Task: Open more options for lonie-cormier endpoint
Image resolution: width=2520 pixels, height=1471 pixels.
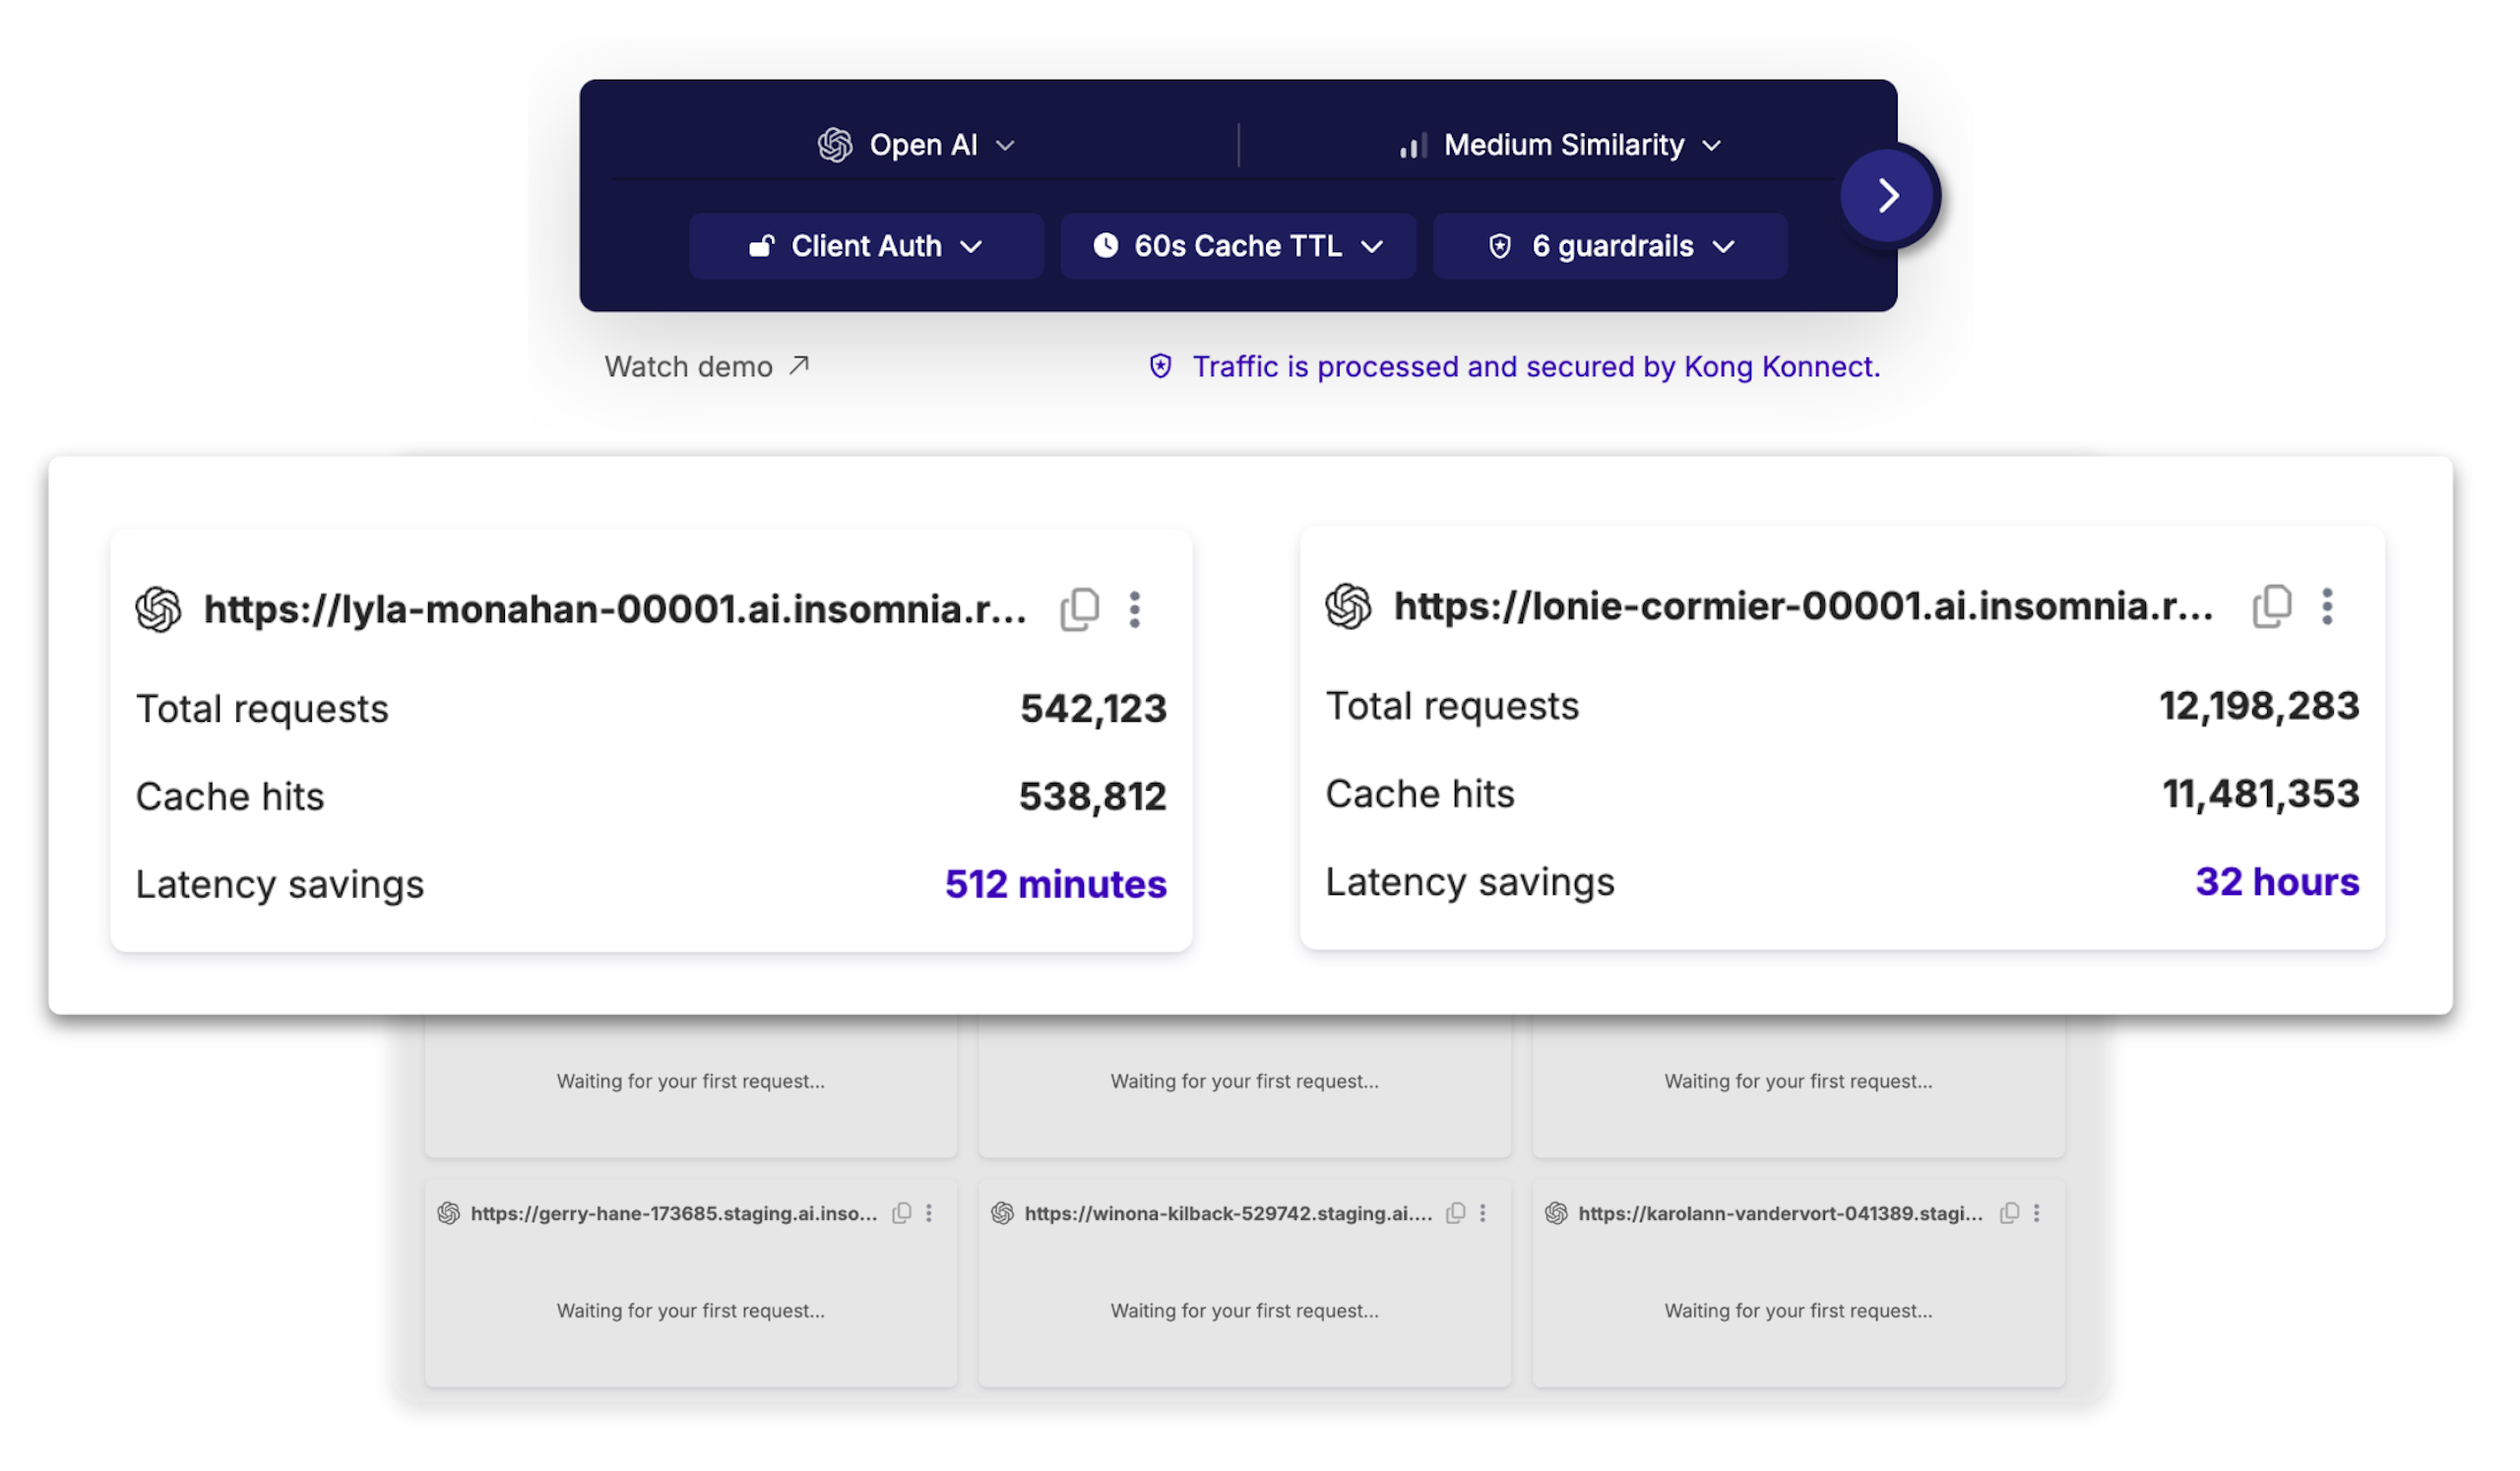Action: [x=2326, y=606]
